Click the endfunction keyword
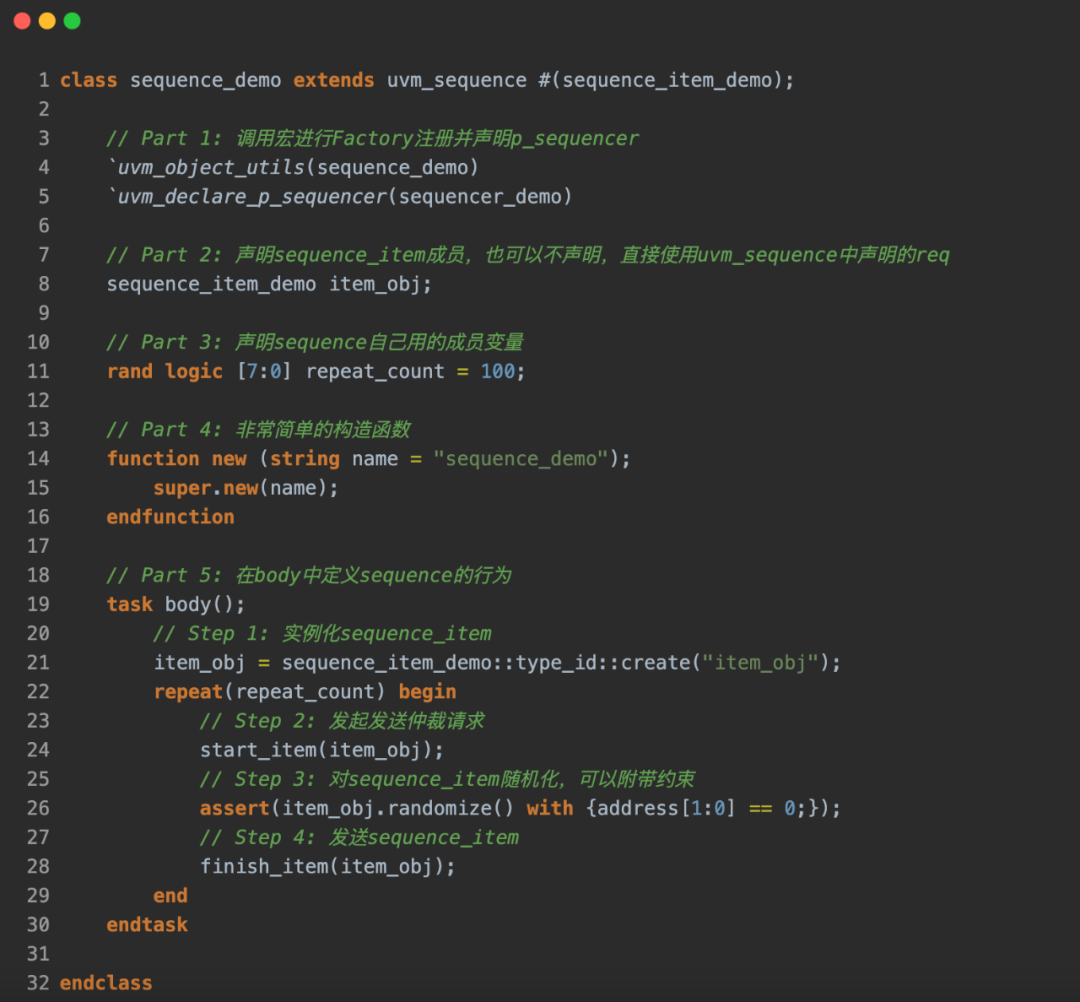Image resolution: width=1080 pixels, height=1002 pixels. coord(170,517)
